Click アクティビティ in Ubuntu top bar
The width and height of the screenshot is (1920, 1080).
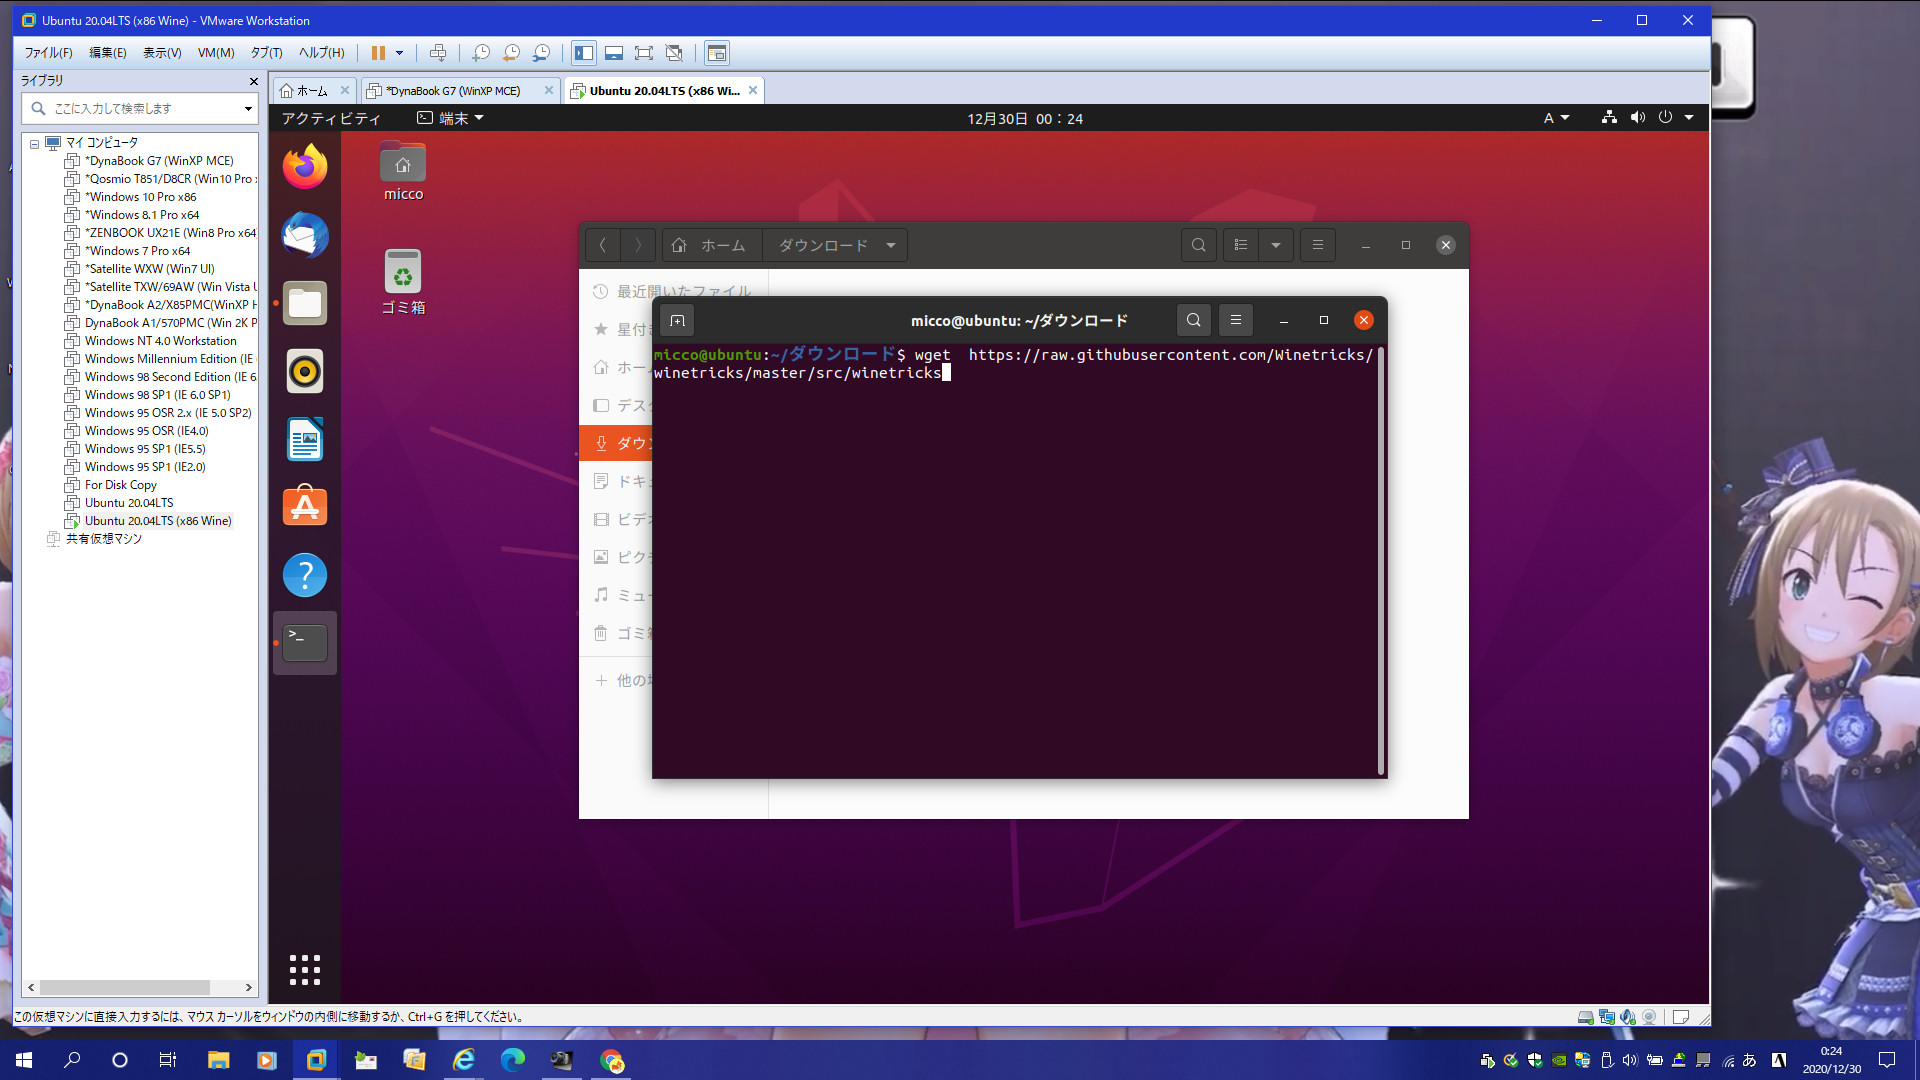coord(330,118)
